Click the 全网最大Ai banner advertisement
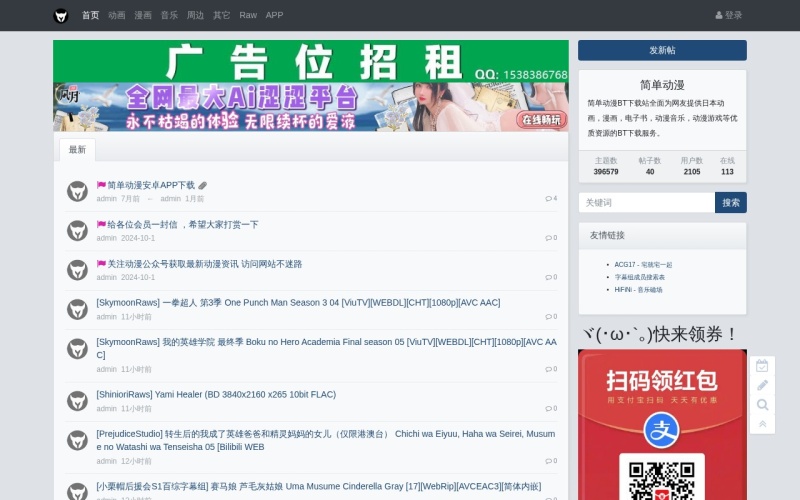 click(311, 107)
